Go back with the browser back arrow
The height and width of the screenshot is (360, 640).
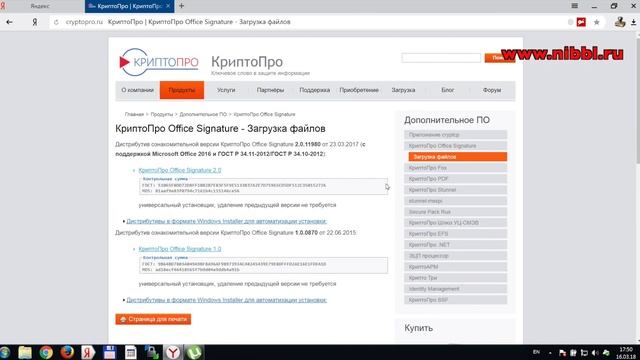pos(9,22)
